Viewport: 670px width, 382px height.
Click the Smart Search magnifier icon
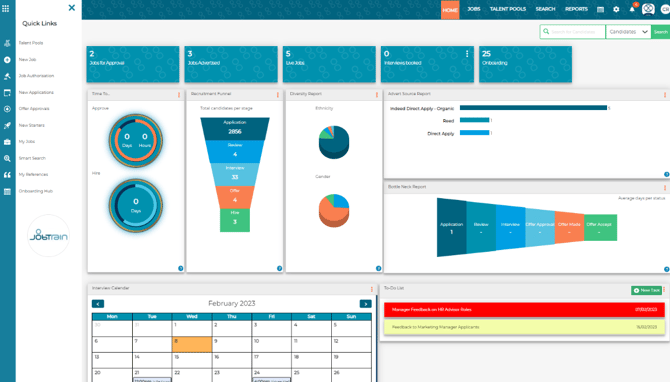pos(7,158)
